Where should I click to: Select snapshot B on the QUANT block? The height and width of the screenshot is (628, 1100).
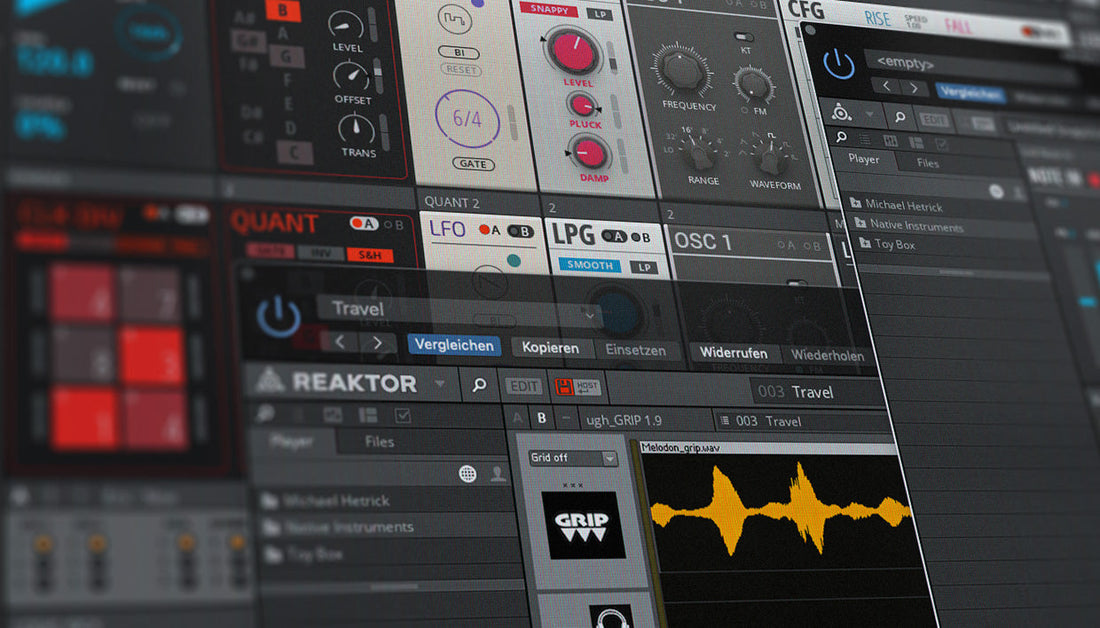tap(394, 225)
